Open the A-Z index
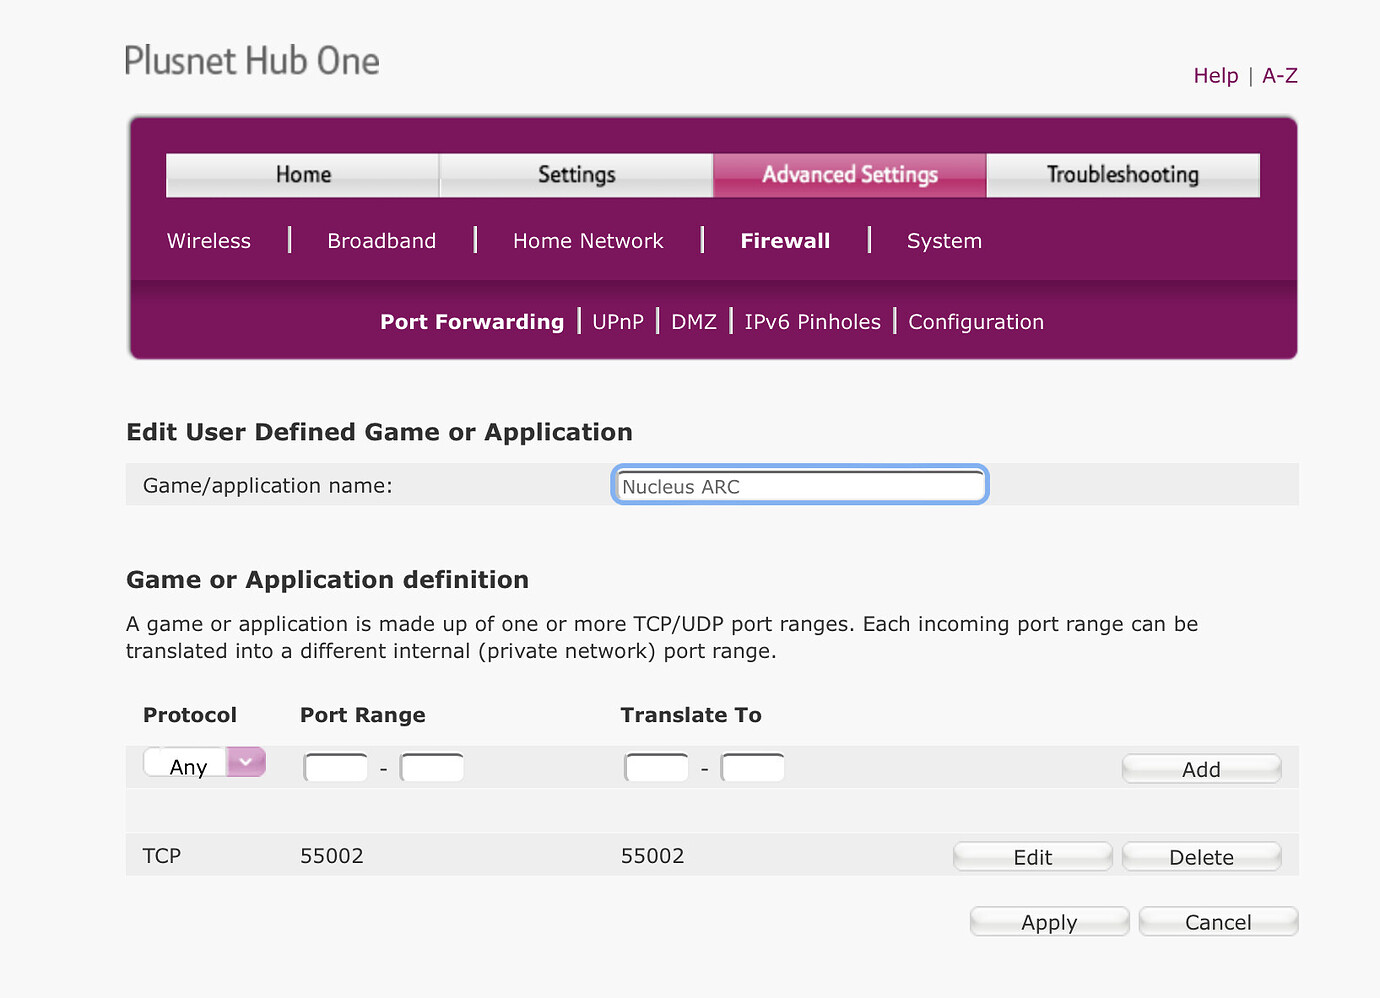Screen dimensions: 1380x998 [x=1280, y=75]
